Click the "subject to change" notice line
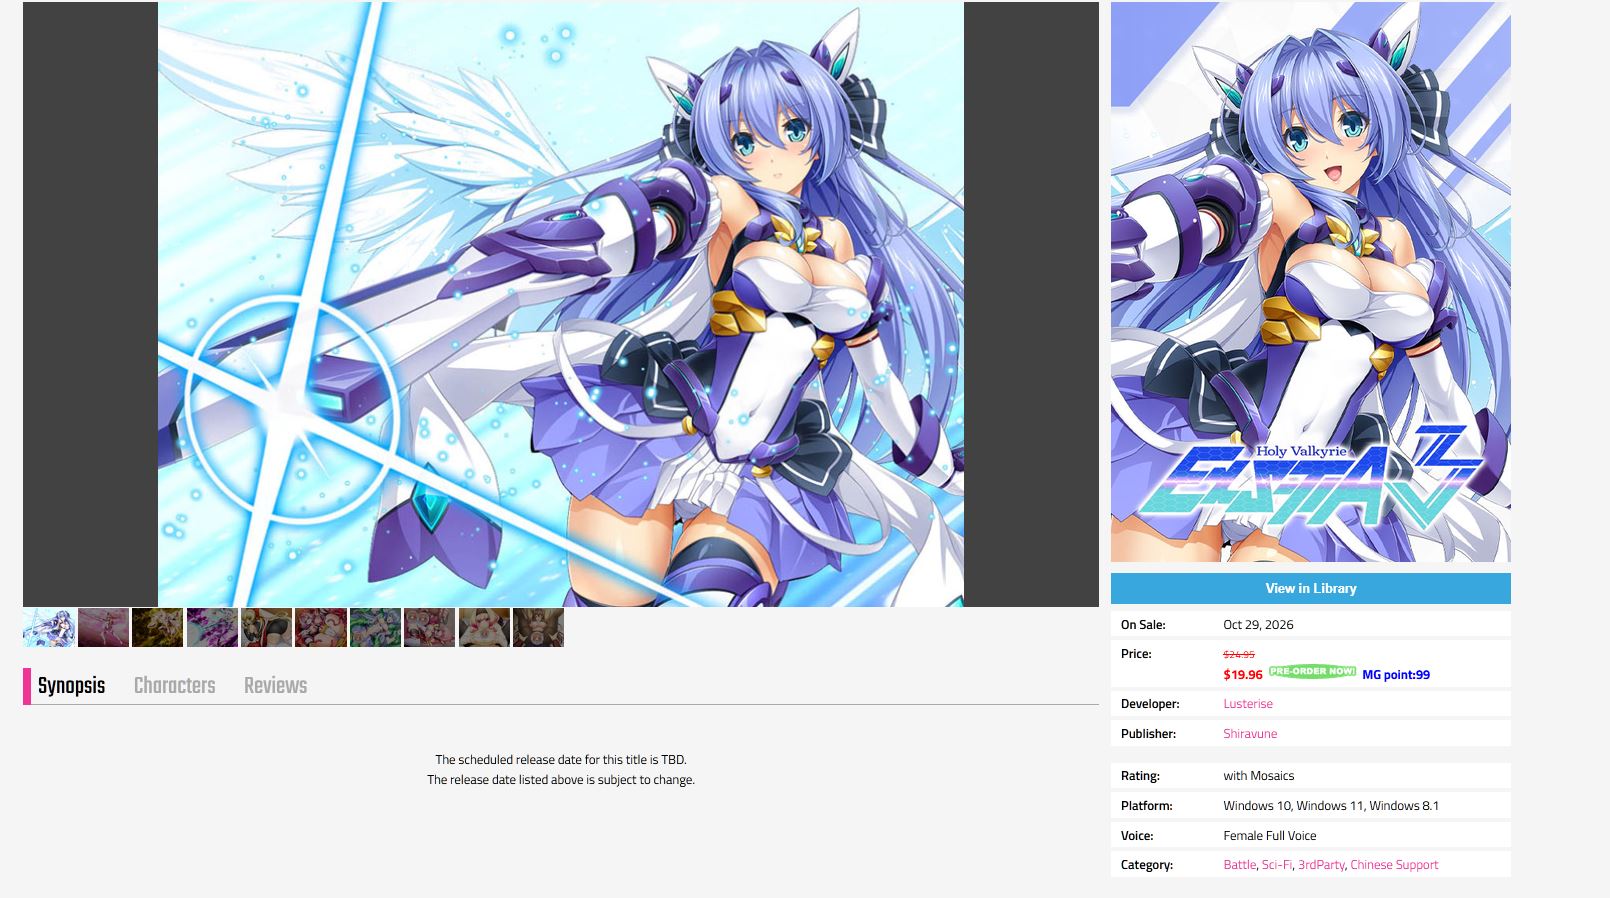Image resolution: width=1610 pixels, height=898 pixels. click(560, 779)
